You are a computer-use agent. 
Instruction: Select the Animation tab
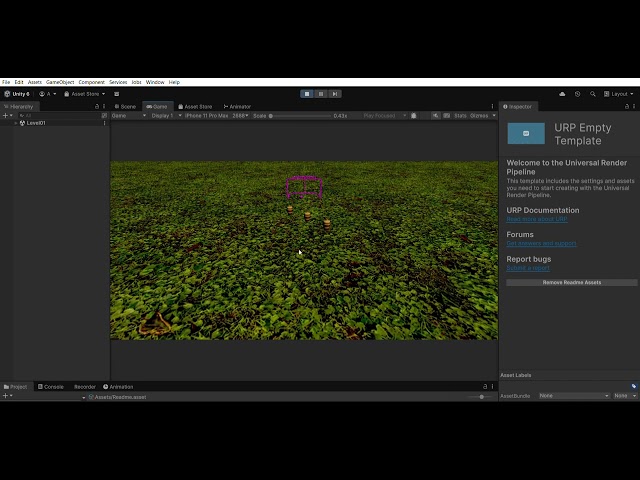pos(118,387)
